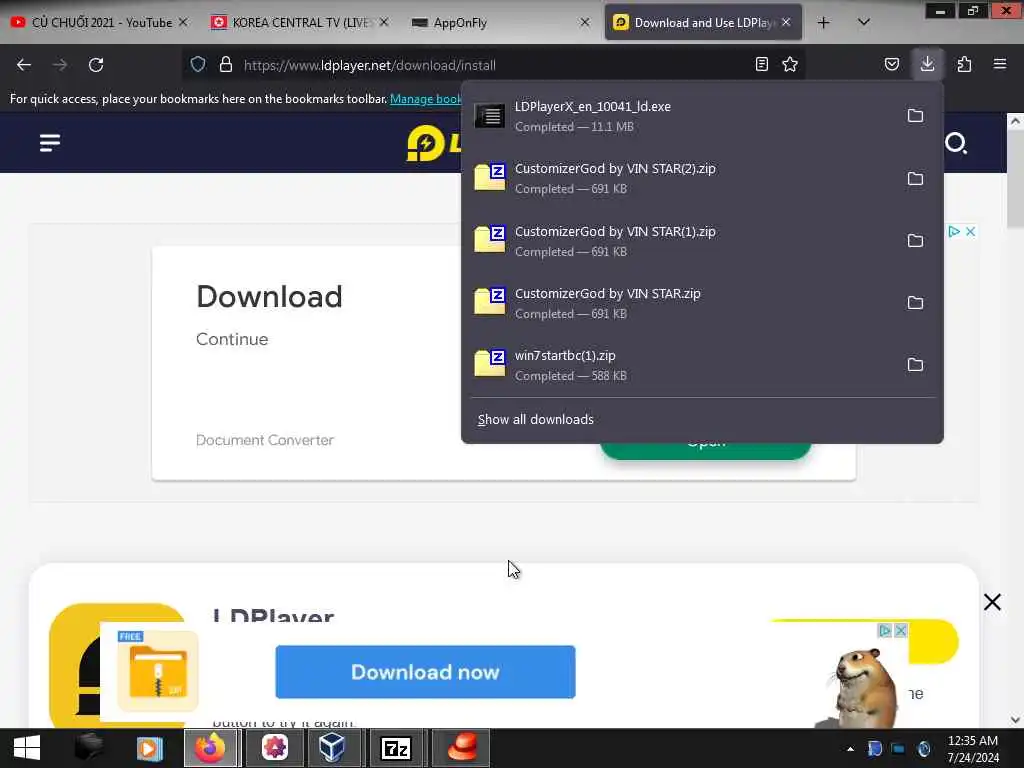The height and width of the screenshot is (768, 1024).
Task: Close the AppOnFly tab
Action: point(584,22)
